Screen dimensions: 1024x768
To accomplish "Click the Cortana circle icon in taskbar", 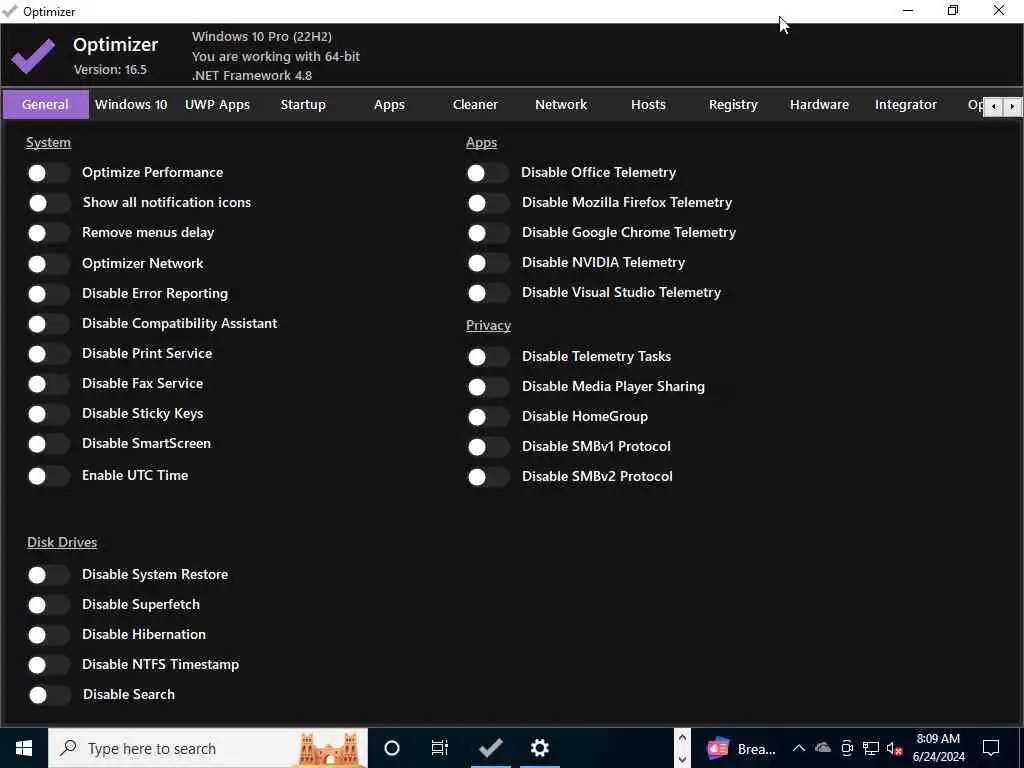I will [x=392, y=748].
